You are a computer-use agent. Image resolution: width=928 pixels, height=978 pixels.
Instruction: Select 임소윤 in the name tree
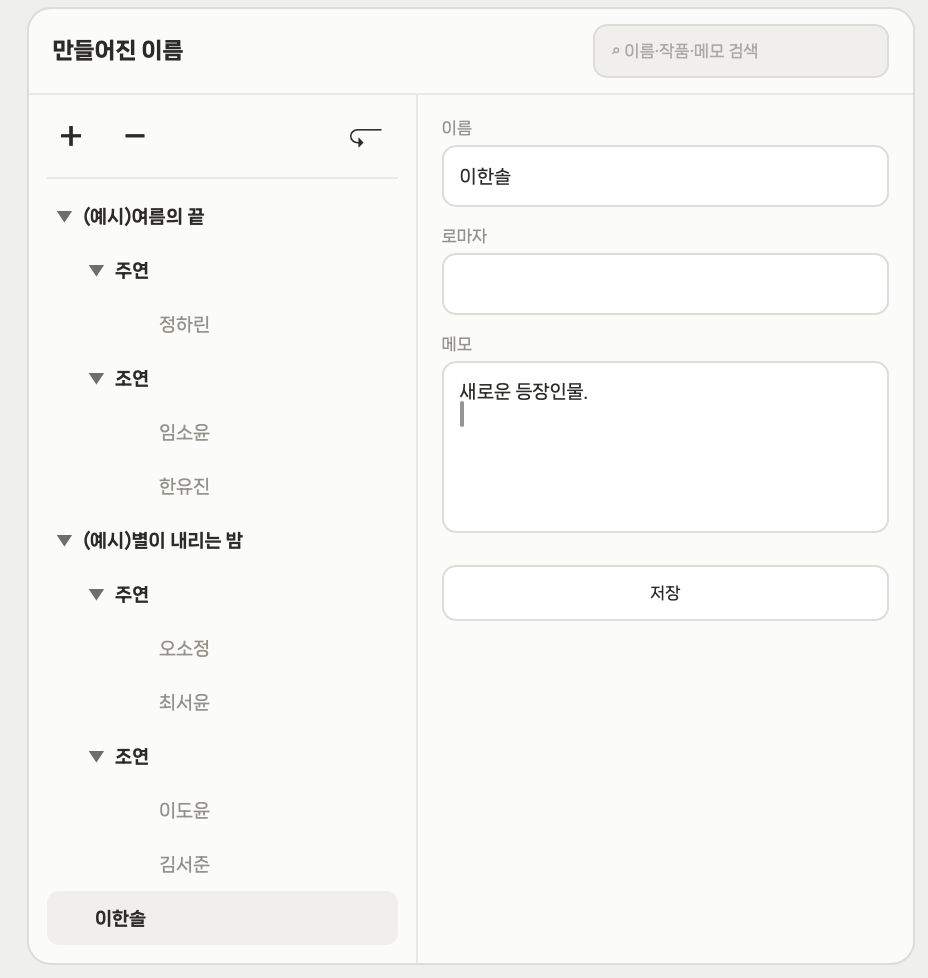tap(184, 432)
